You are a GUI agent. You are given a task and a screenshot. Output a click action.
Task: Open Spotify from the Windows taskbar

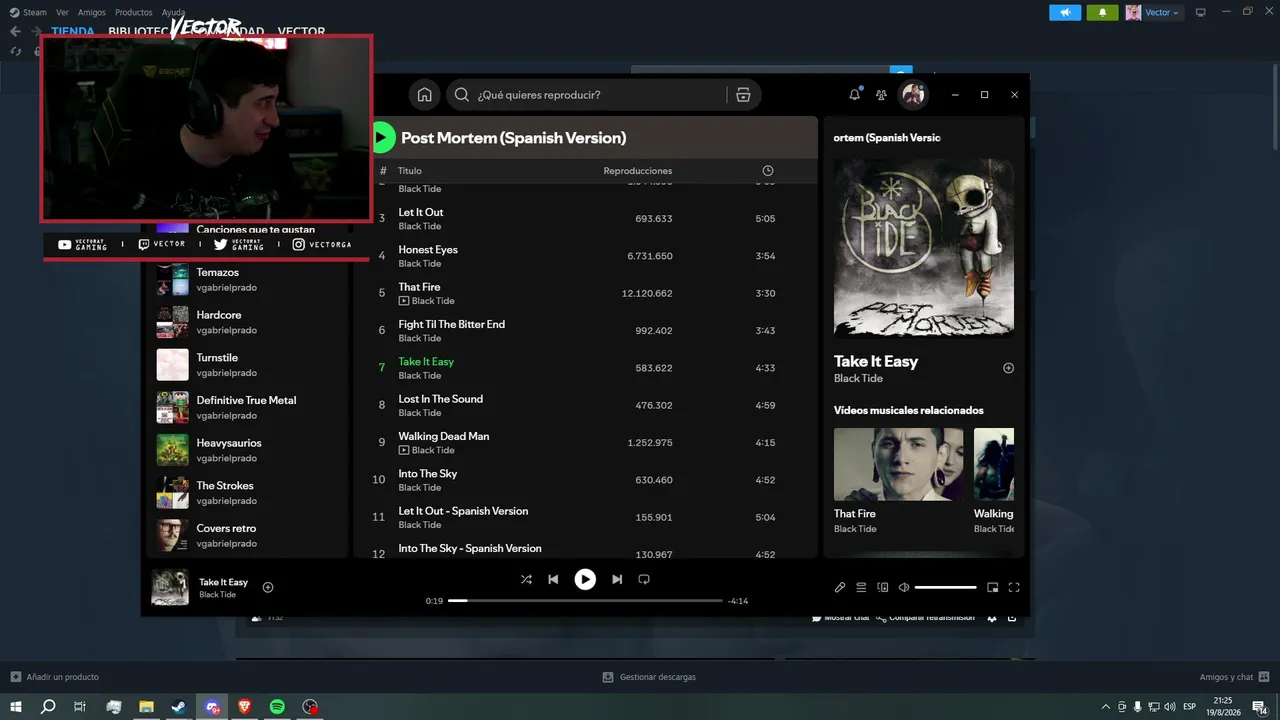[x=278, y=706]
